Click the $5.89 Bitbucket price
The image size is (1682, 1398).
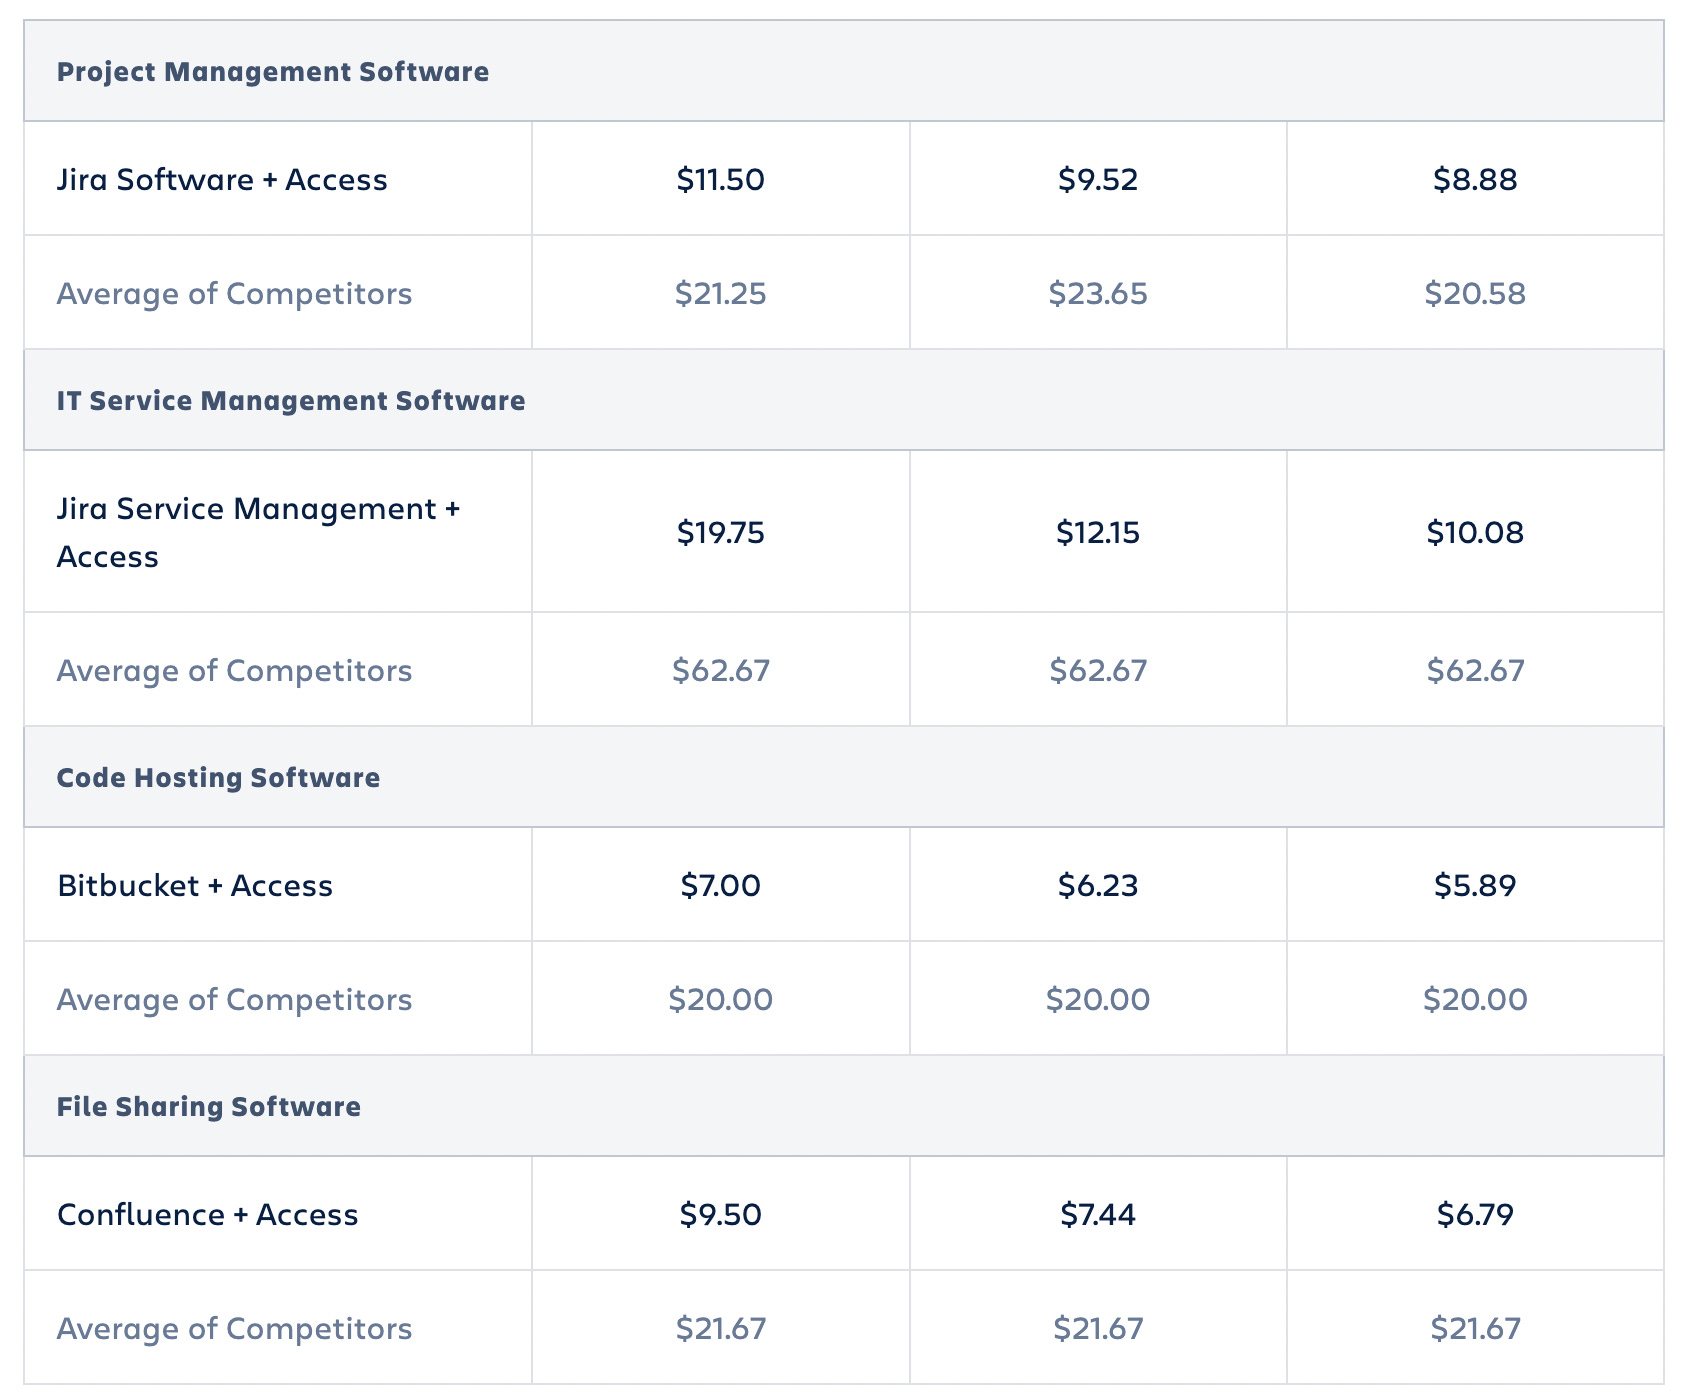tap(1475, 886)
